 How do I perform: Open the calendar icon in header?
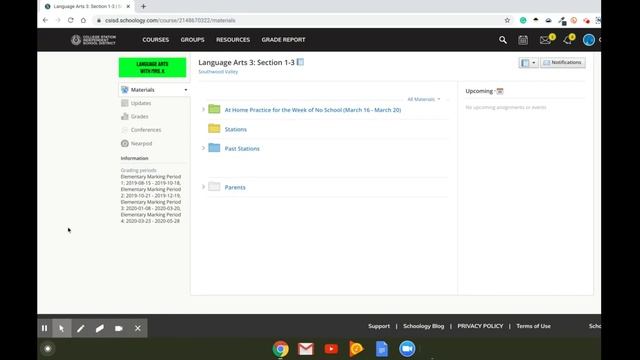523,40
